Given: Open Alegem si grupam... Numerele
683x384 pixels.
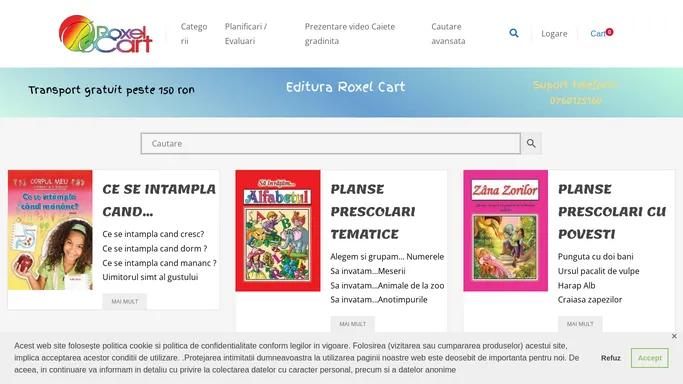Looking at the screenshot, I should pyautogui.click(x=387, y=256).
